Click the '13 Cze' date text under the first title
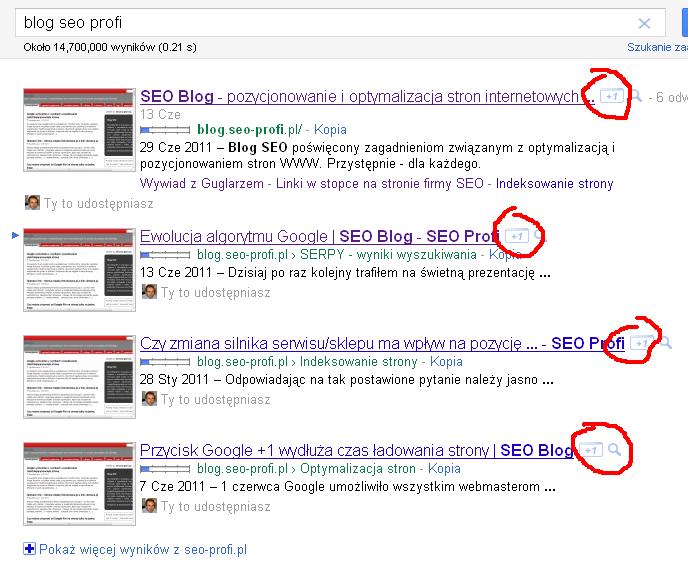This screenshot has width=688, height=563. (160, 115)
